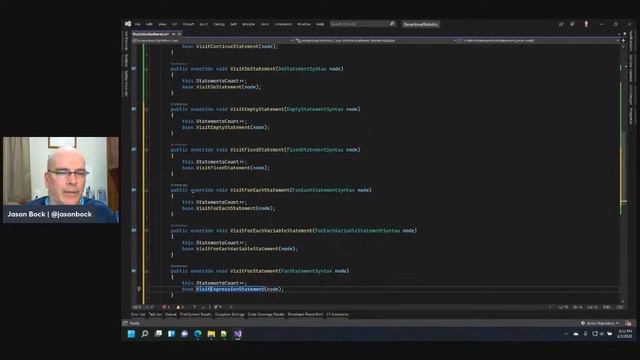Open the Tools menu
This screenshot has height=360, width=640.
pos(265,24)
